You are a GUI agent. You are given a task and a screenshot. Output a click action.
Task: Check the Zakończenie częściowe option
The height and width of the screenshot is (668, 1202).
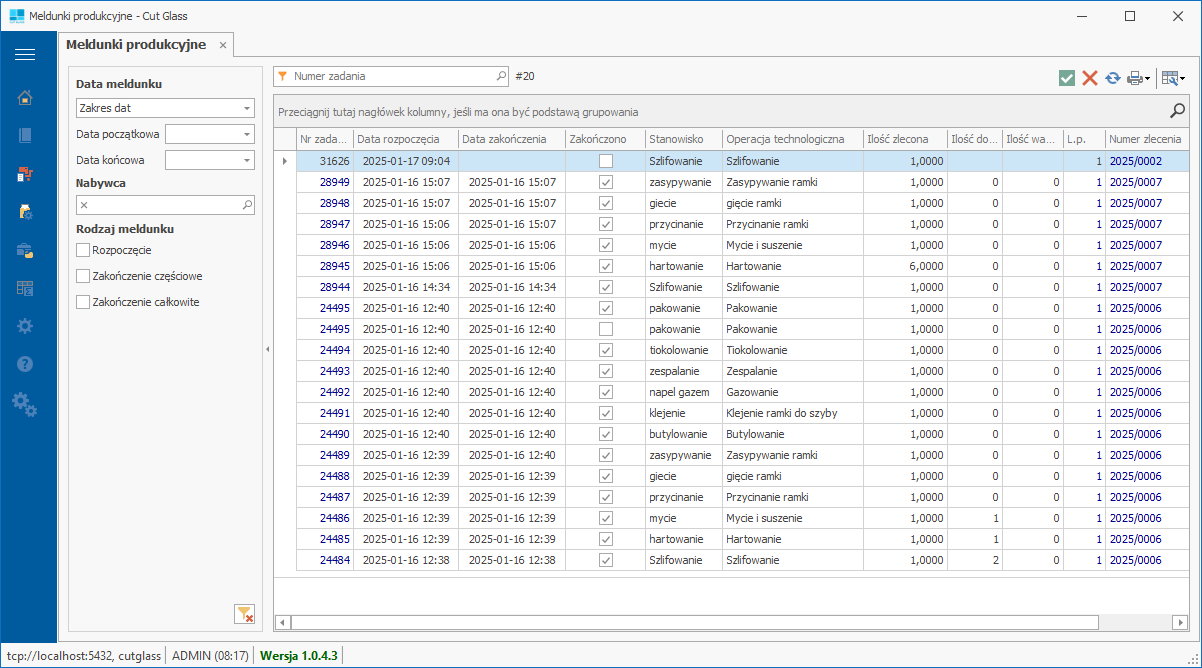(x=83, y=276)
